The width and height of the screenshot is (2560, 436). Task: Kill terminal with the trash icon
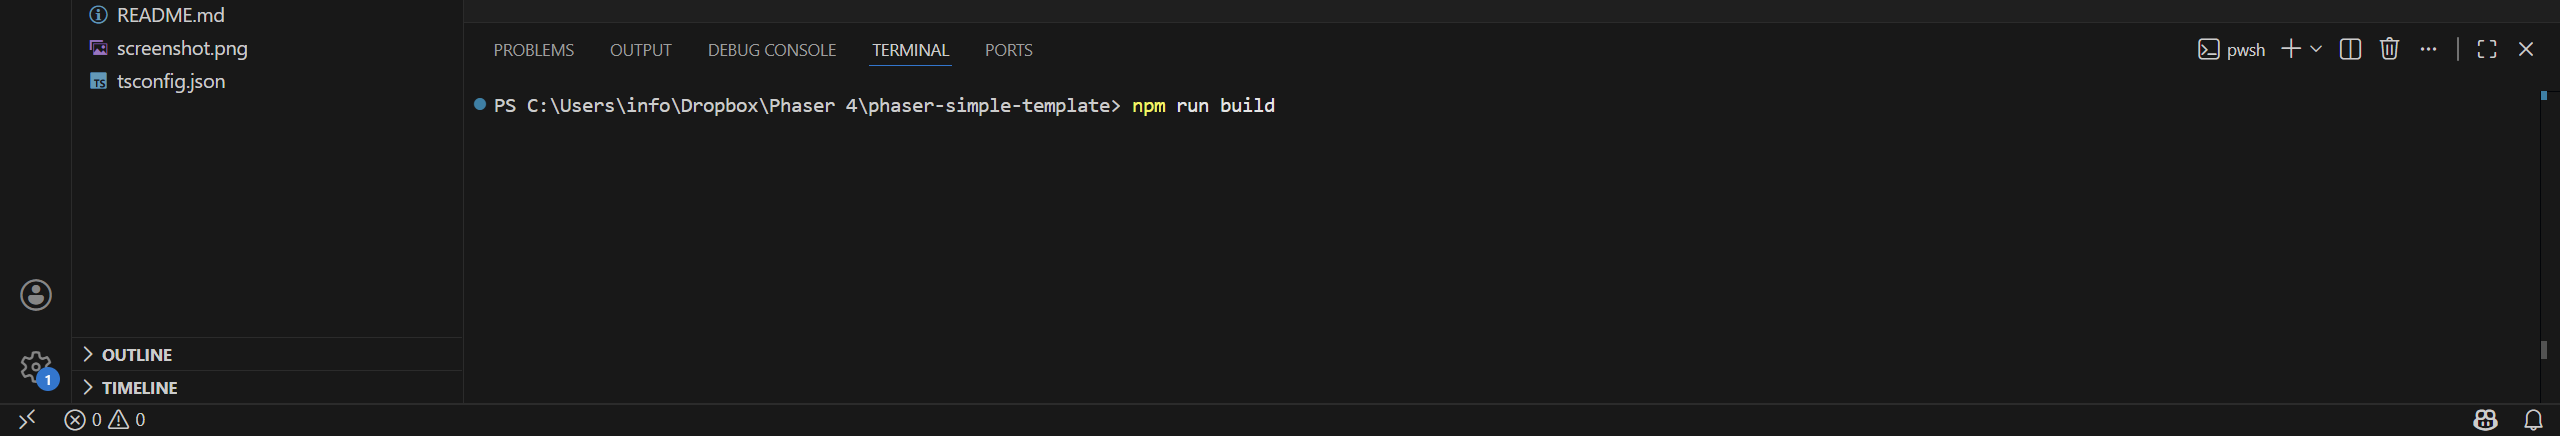click(x=2389, y=49)
